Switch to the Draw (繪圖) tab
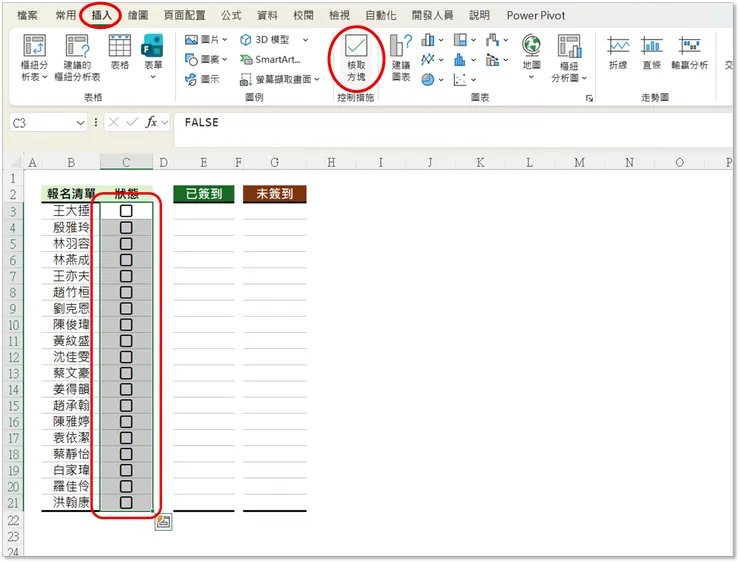This screenshot has width=740, height=563. coord(138,15)
